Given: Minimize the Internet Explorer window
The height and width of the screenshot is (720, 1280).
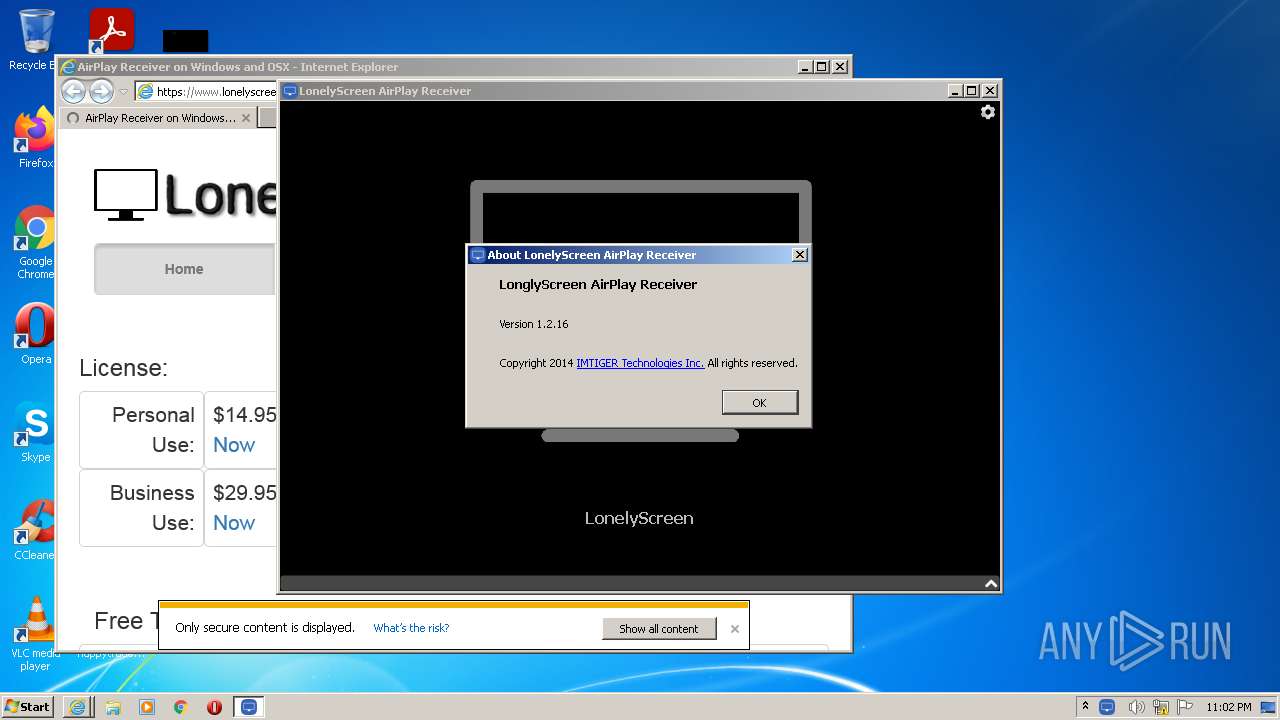Looking at the screenshot, I should click(x=805, y=67).
